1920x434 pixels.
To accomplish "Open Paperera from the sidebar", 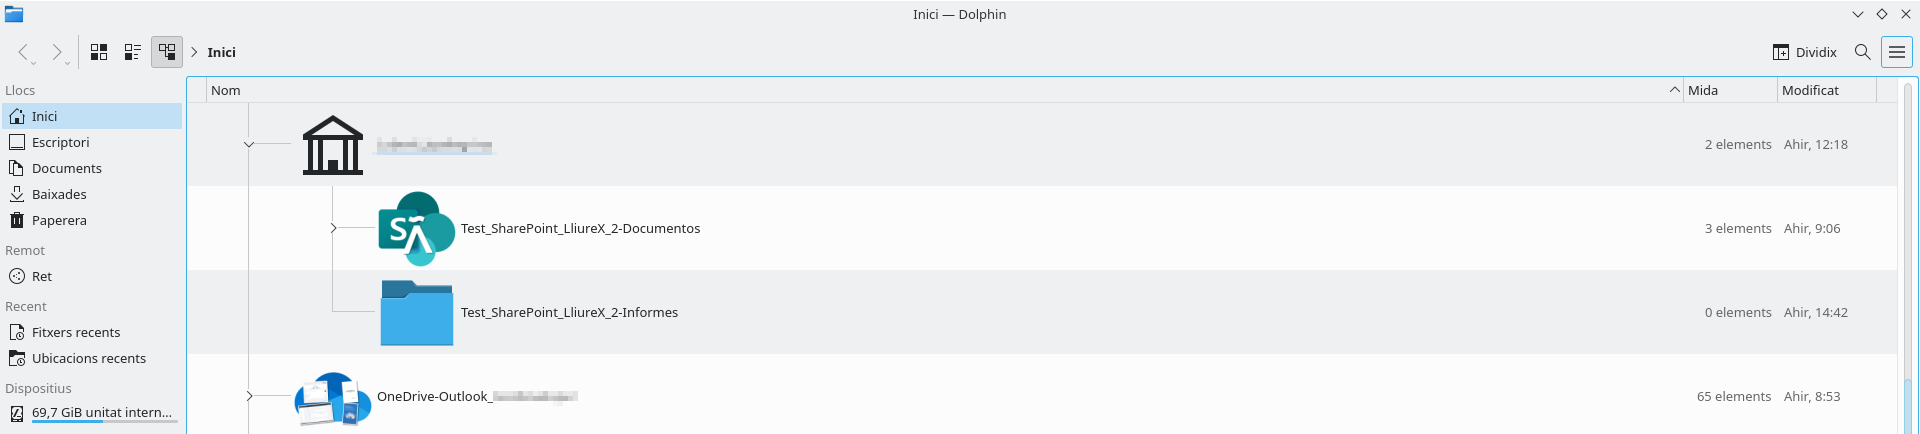I will (x=59, y=220).
